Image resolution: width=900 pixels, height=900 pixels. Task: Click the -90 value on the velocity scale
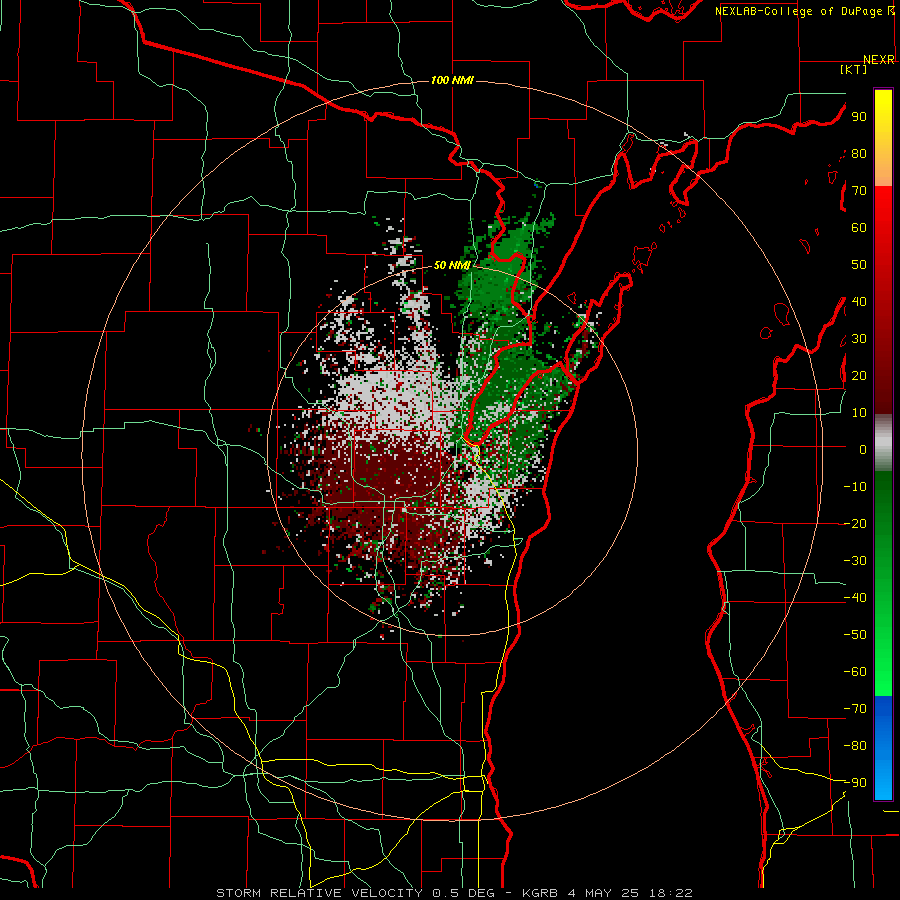855,783
